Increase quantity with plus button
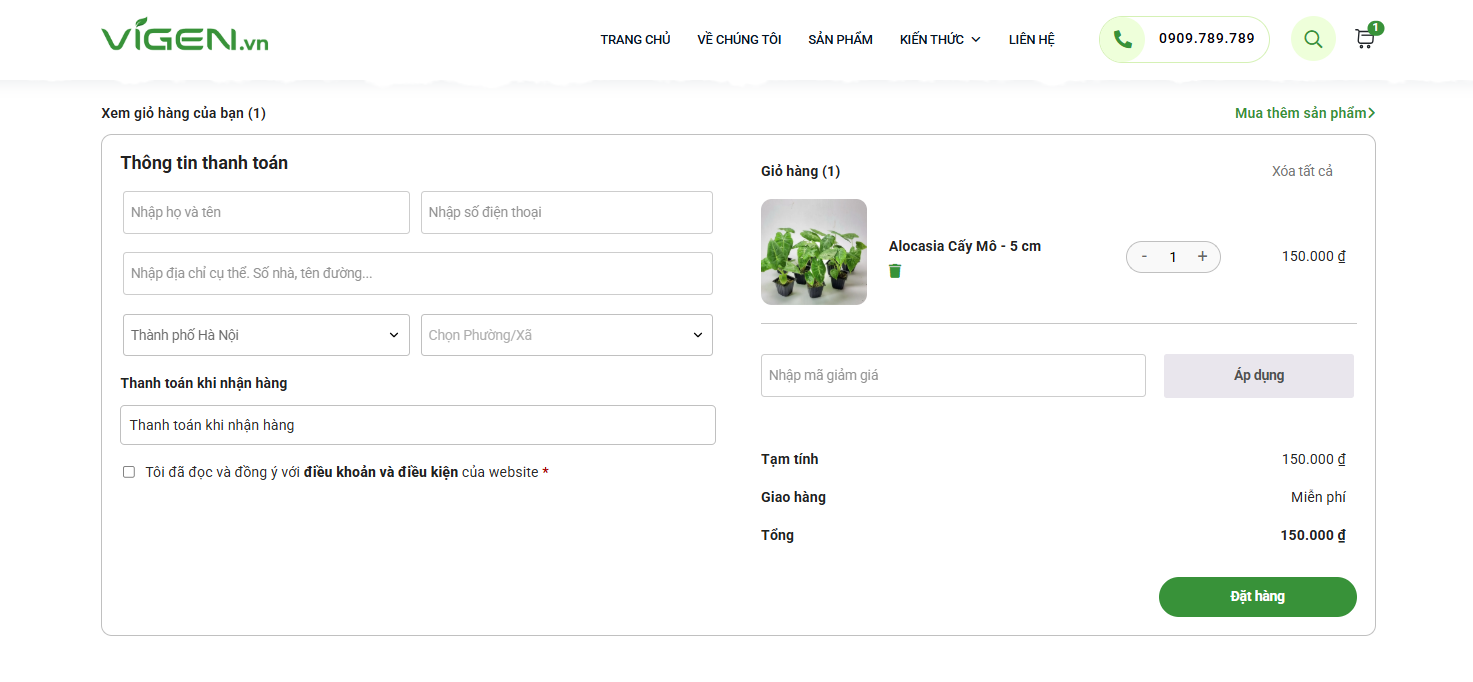This screenshot has width=1473, height=682. coord(1202,257)
